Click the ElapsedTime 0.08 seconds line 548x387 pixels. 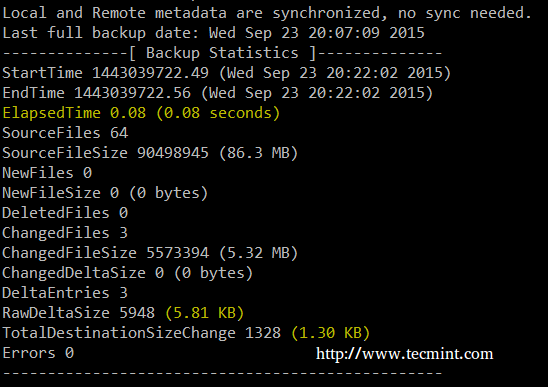(x=141, y=113)
